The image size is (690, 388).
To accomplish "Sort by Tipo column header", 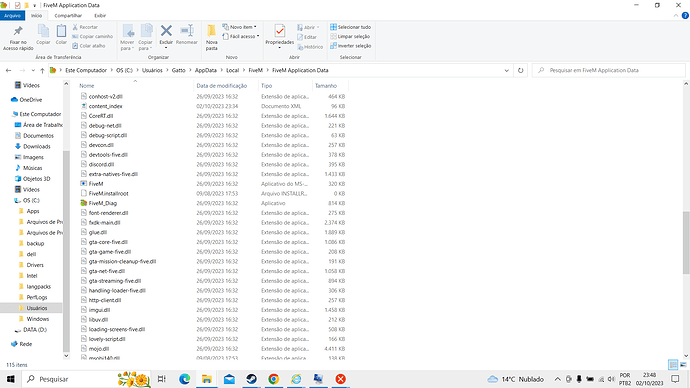I will tap(266, 86).
